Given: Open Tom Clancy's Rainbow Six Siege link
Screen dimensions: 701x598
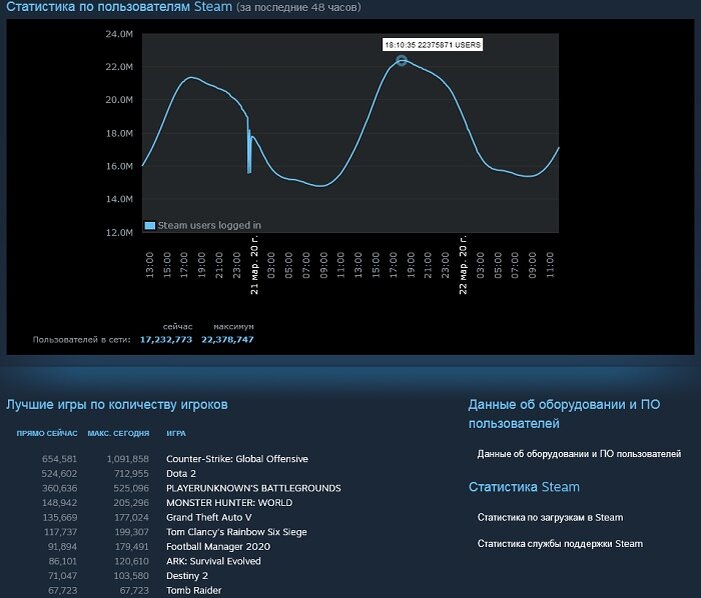Looking at the screenshot, I should (236, 532).
